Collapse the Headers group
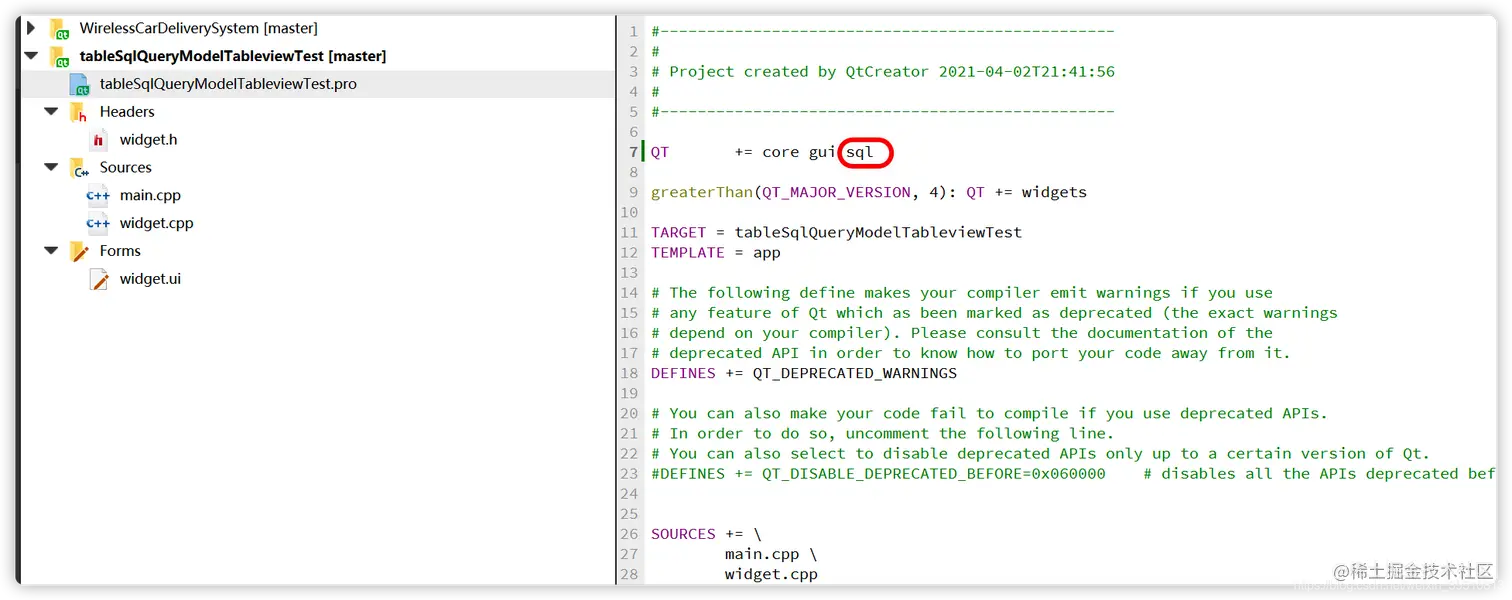 [x=50, y=111]
